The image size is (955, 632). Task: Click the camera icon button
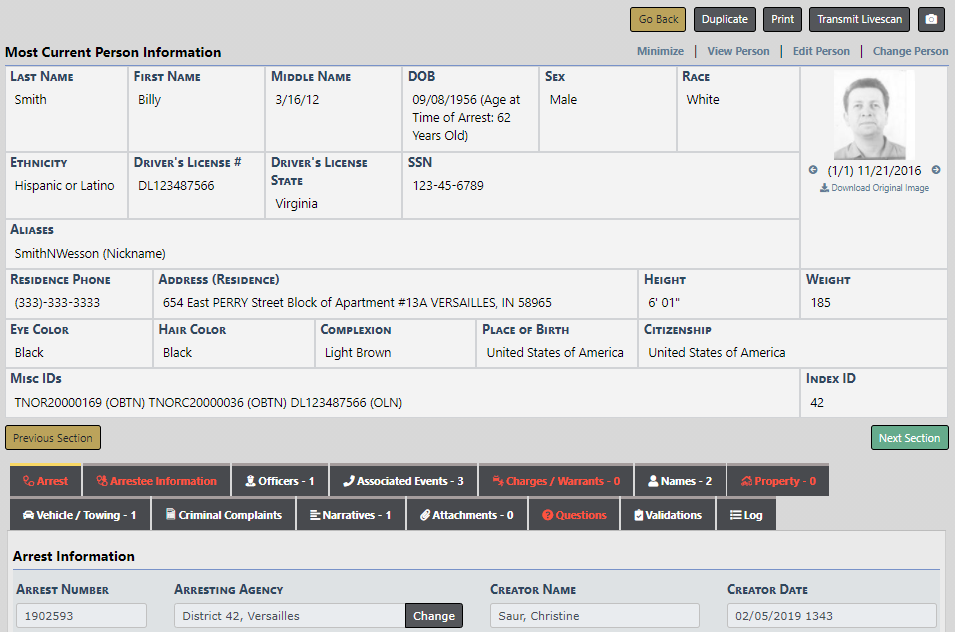(x=931, y=19)
